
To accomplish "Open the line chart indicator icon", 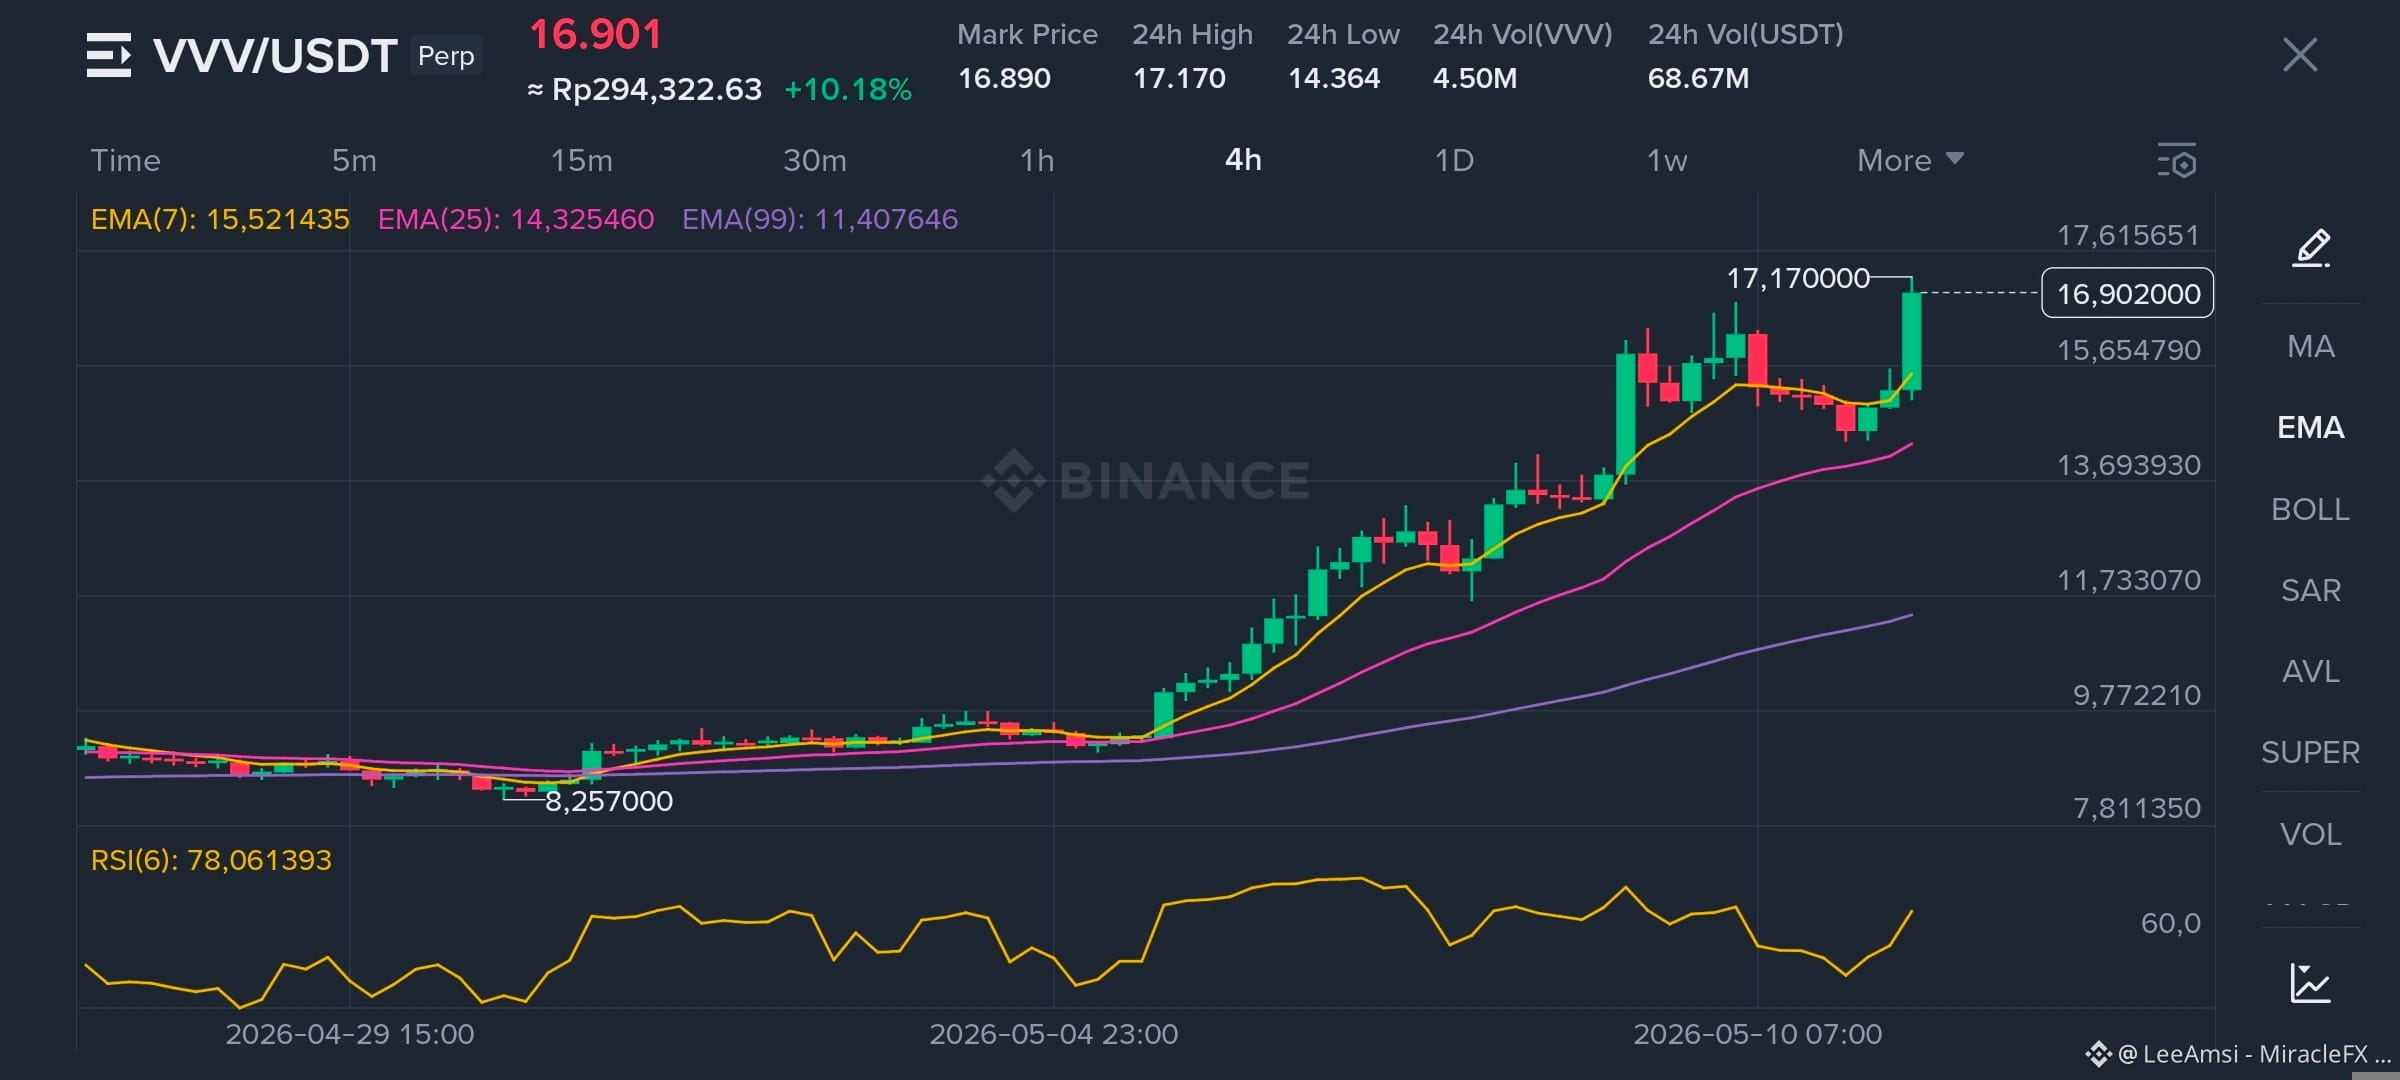I will click(2310, 983).
